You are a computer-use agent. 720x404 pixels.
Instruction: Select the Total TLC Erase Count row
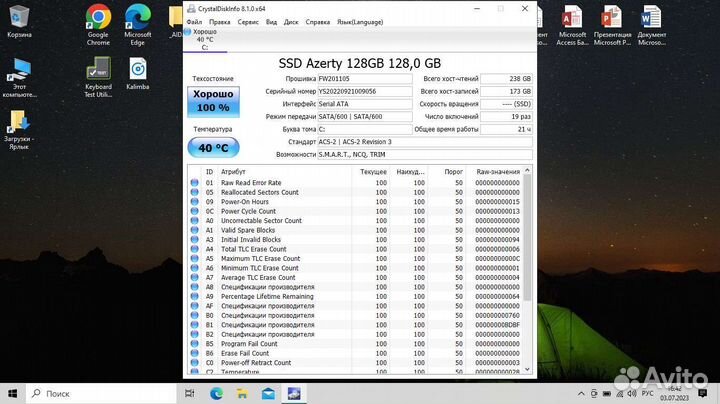(355, 249)
